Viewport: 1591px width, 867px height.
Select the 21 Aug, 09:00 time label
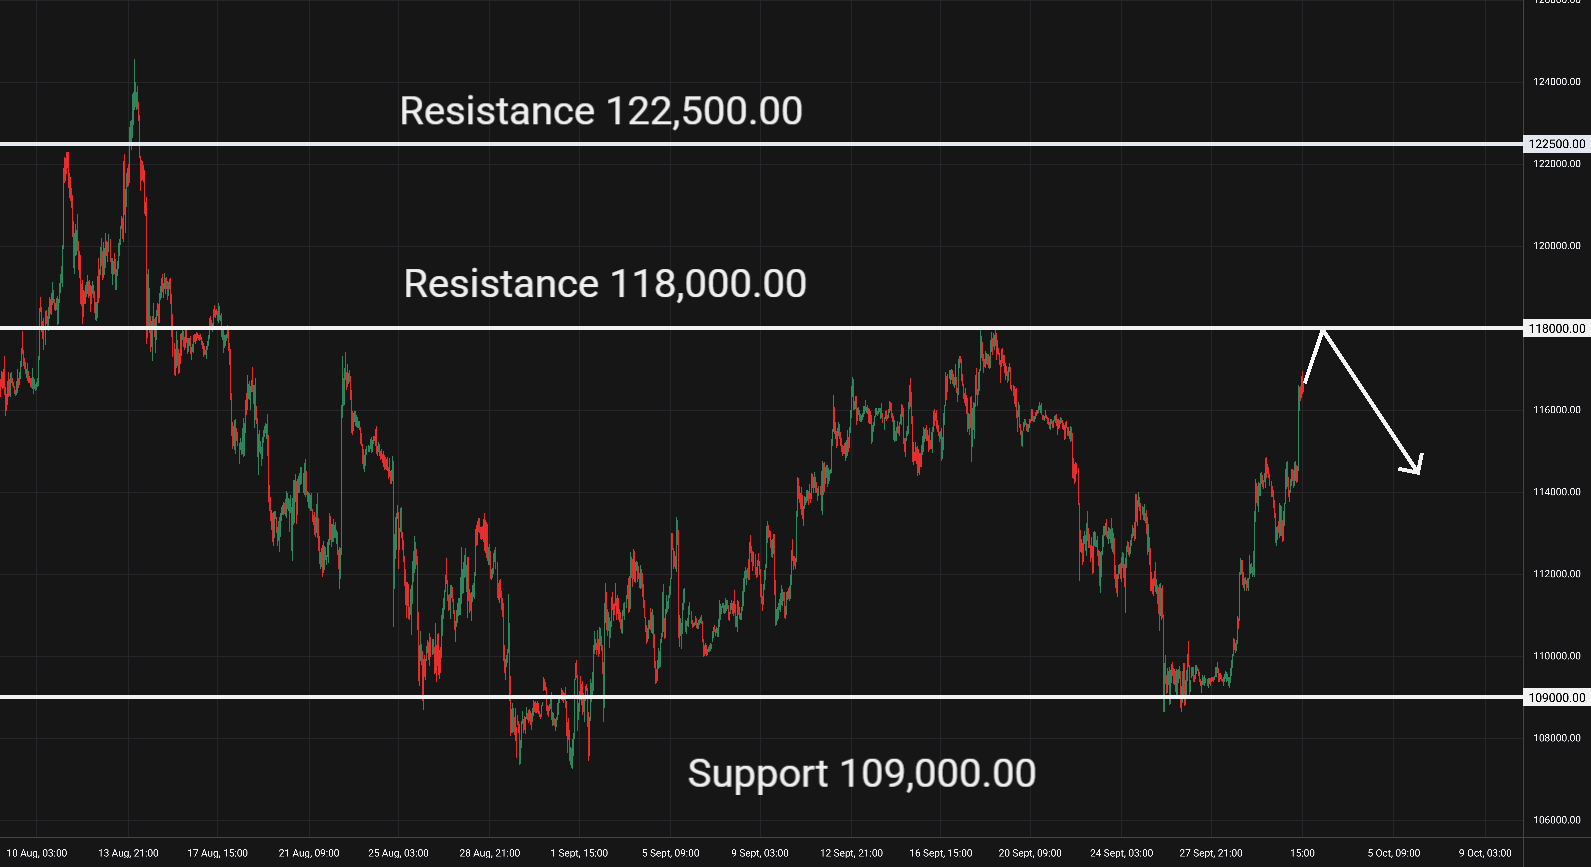[309, 853]
